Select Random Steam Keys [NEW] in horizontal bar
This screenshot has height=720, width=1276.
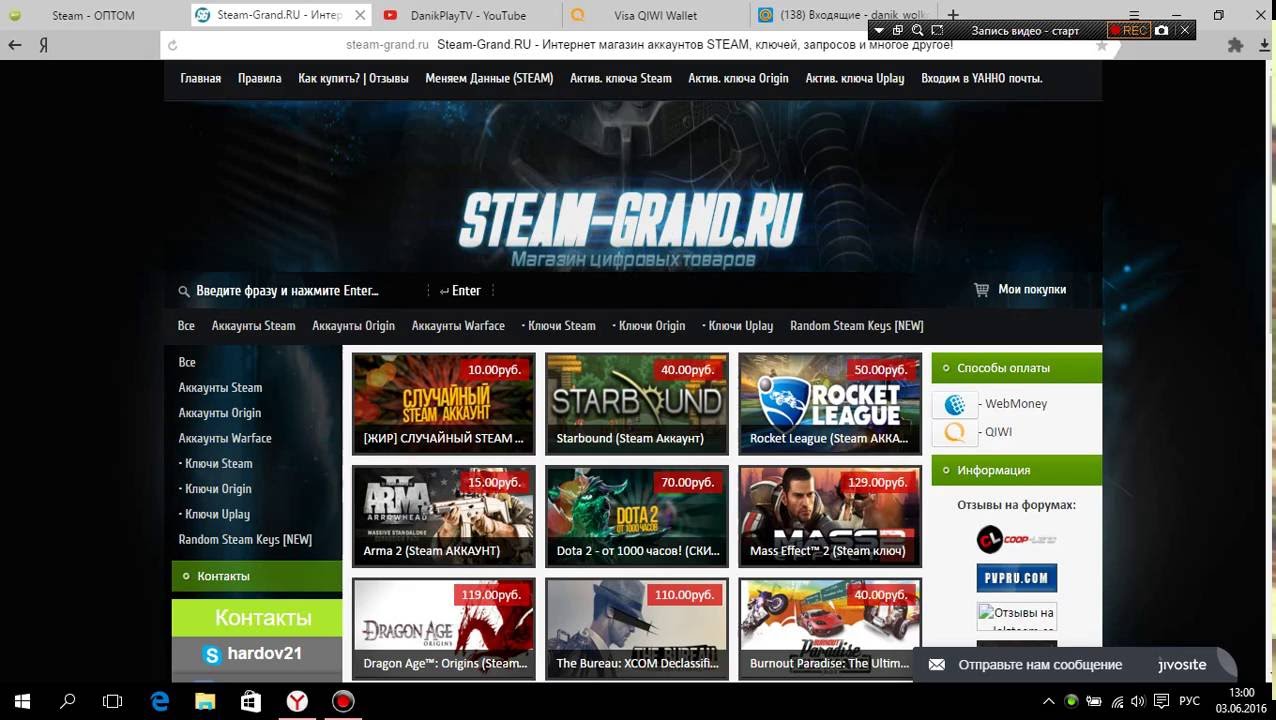[x=856, y=325]
